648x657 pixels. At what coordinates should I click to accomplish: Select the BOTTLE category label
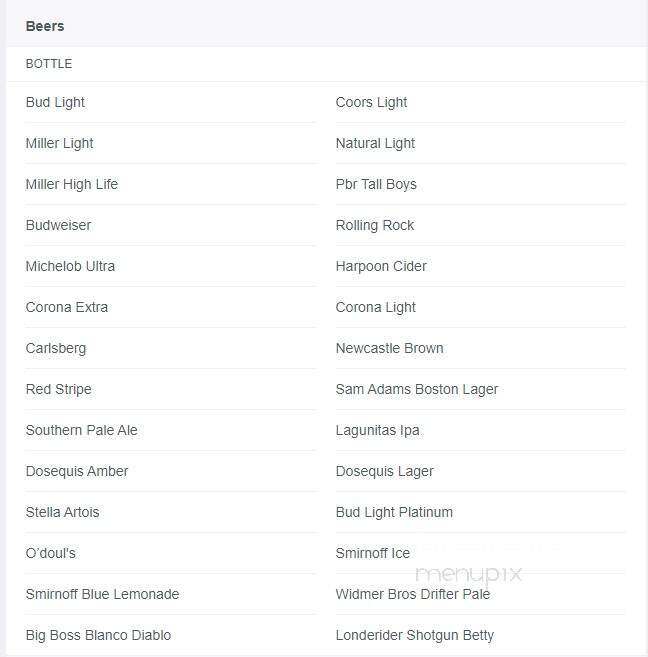(x=49, y=64)
